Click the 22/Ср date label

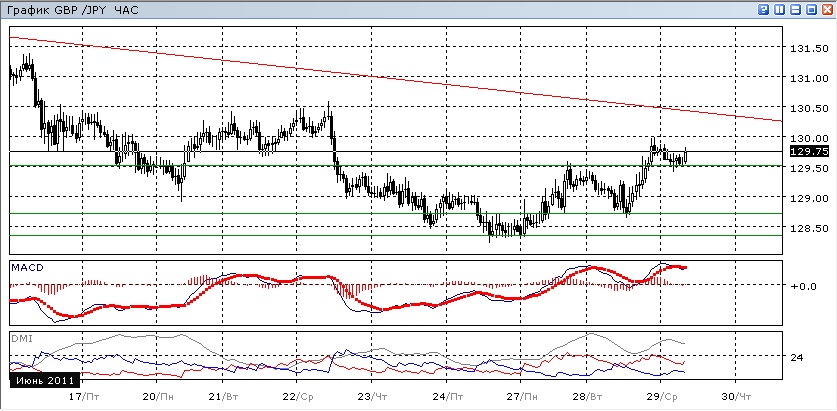(298, 397)
